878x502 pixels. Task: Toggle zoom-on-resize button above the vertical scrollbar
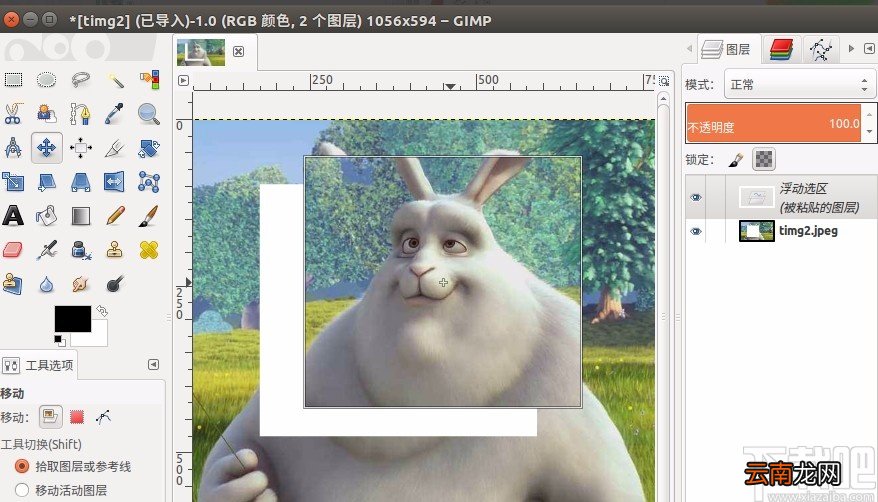664,81
